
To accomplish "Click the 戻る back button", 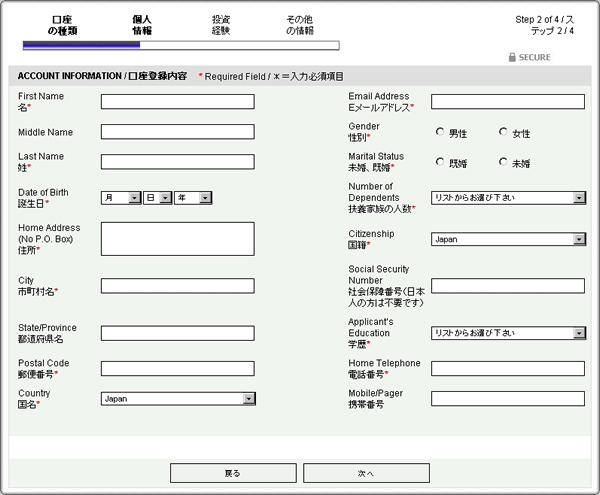I will click(x=233, y=473).
